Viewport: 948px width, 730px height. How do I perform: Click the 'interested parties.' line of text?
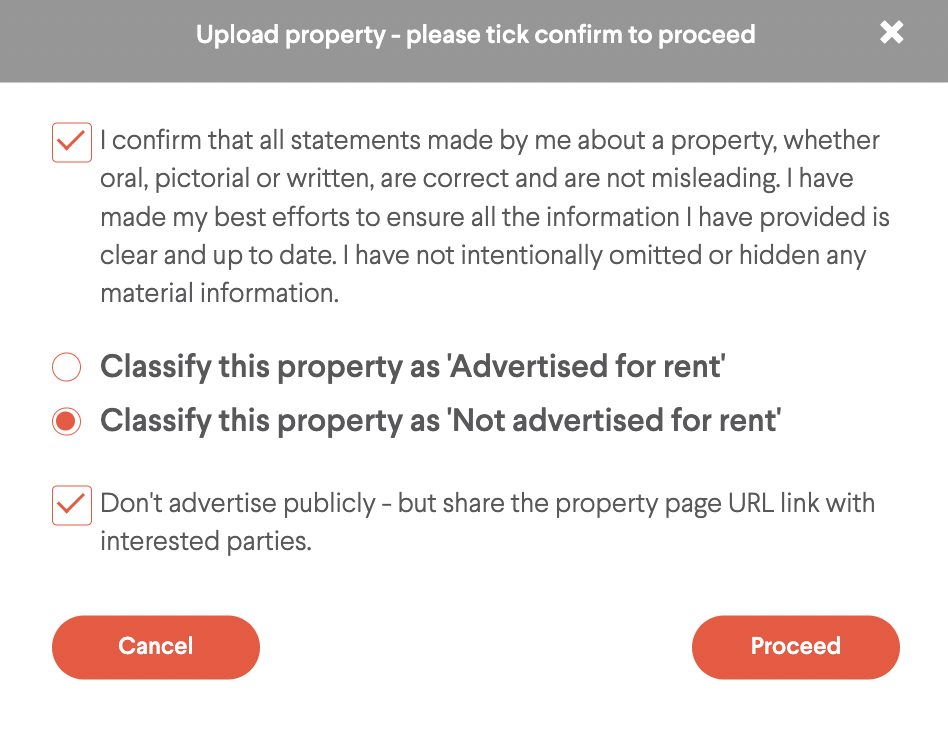point(206,541)
